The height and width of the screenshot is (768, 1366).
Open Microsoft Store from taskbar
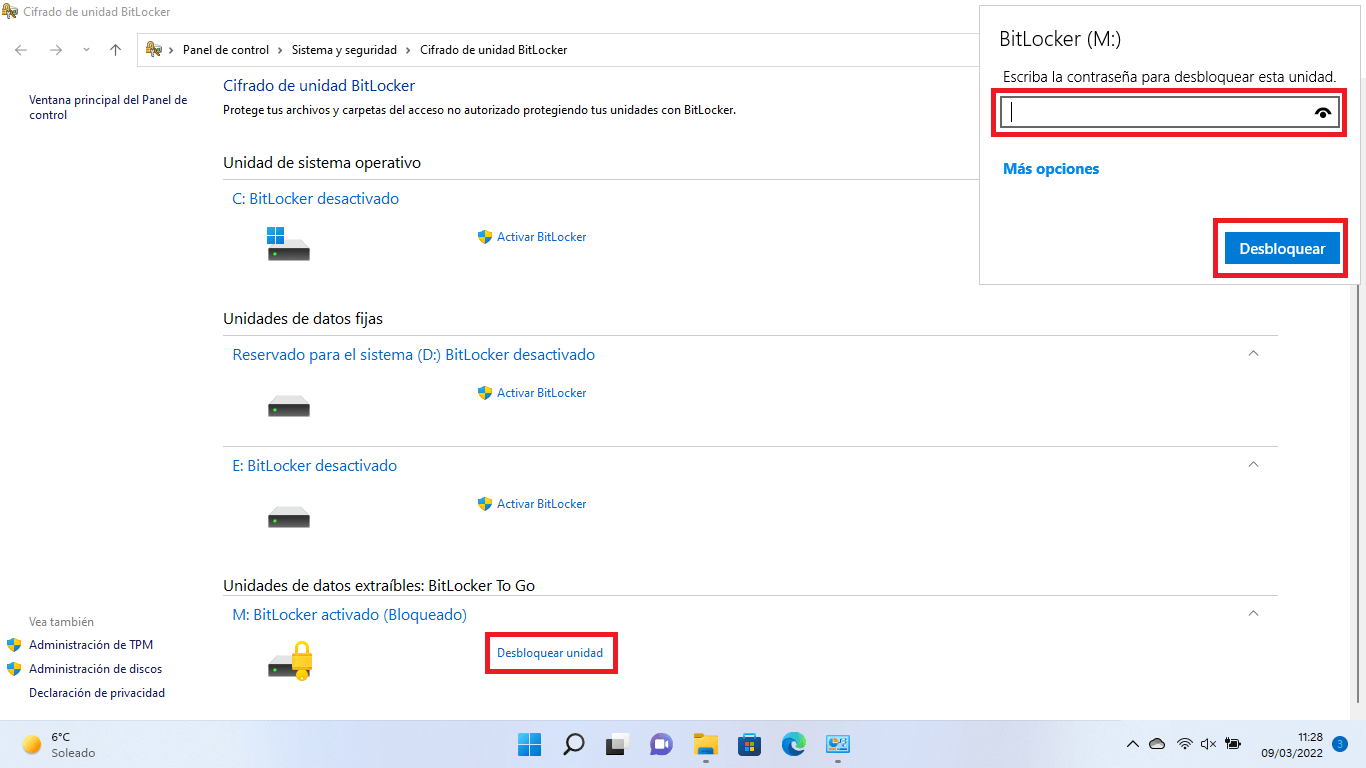pos(750,744)
